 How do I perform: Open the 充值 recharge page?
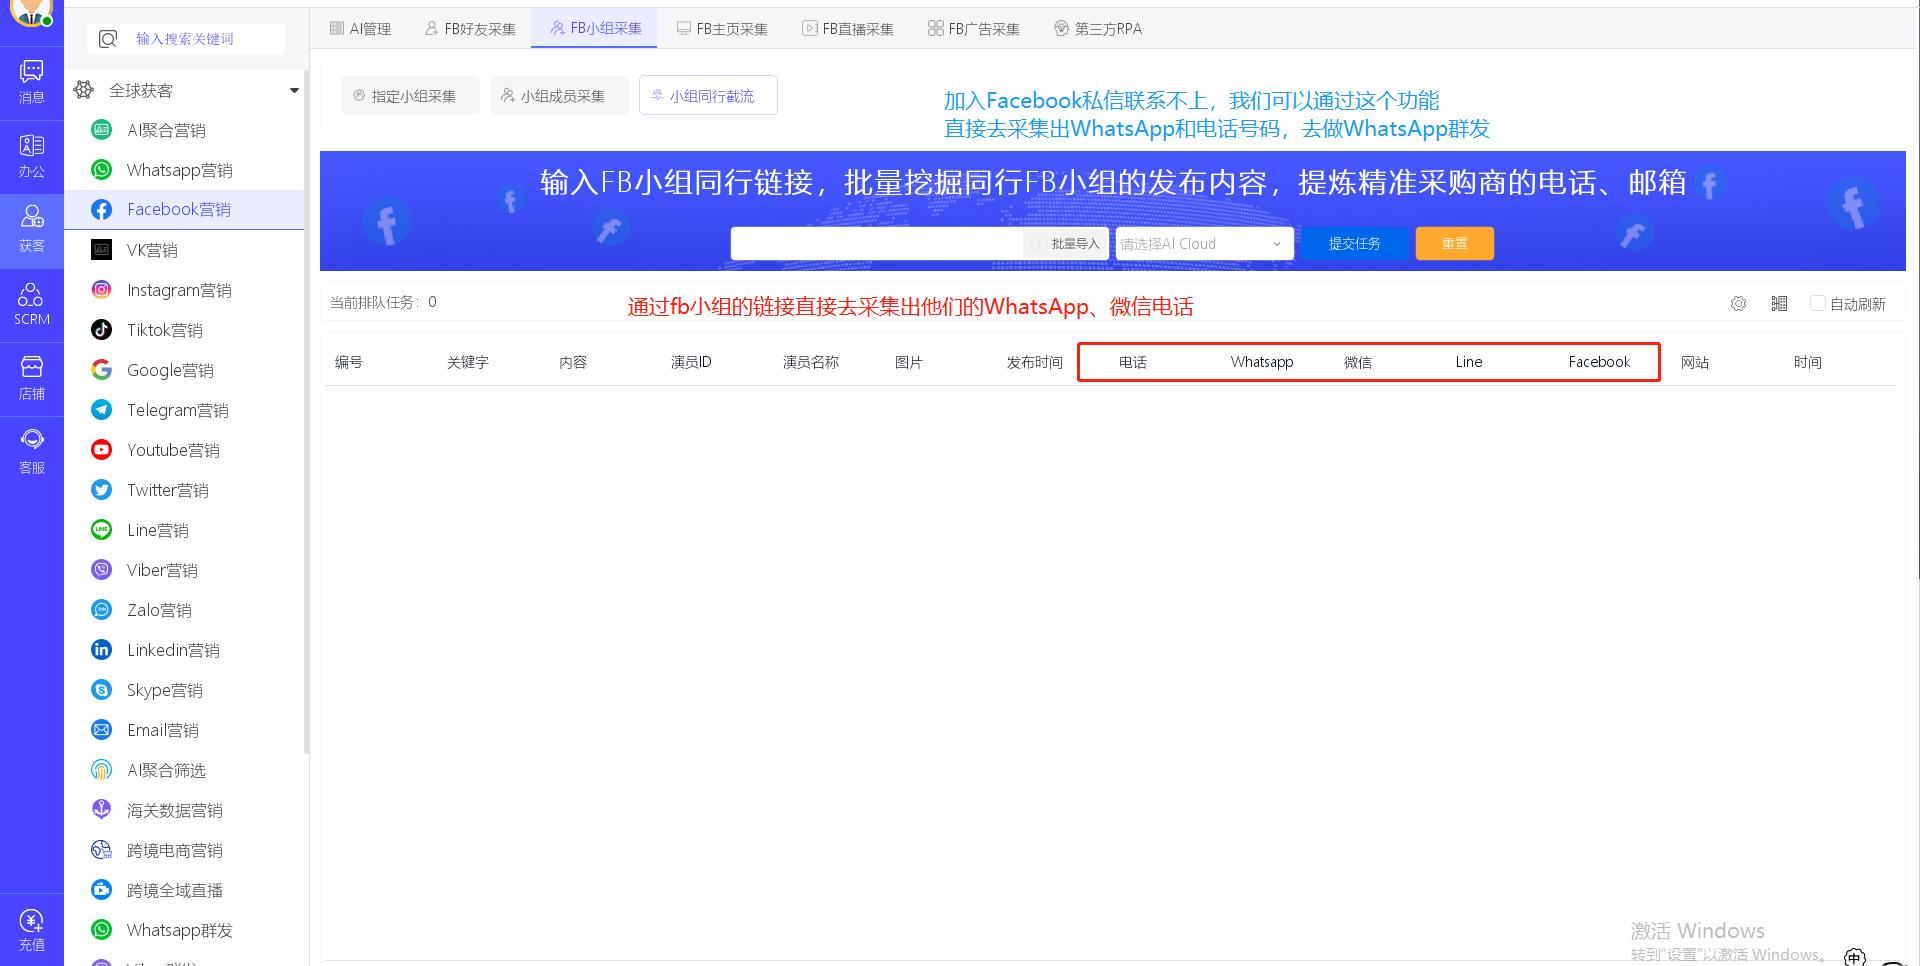coord(31,928)
